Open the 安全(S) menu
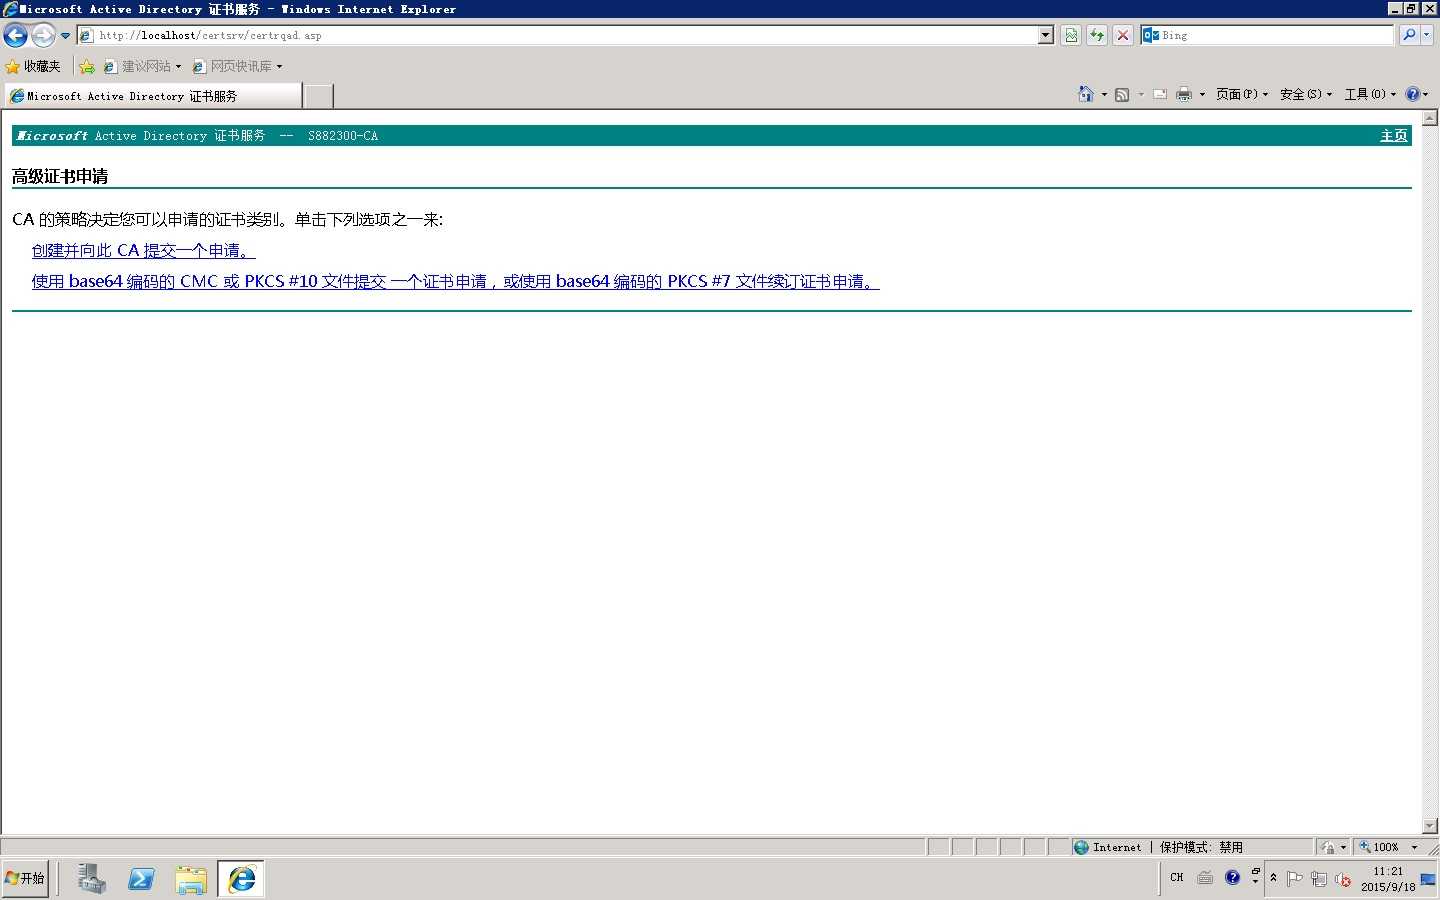The height and width of the screenshot is (900, 1440). (x=1306, y=94)
